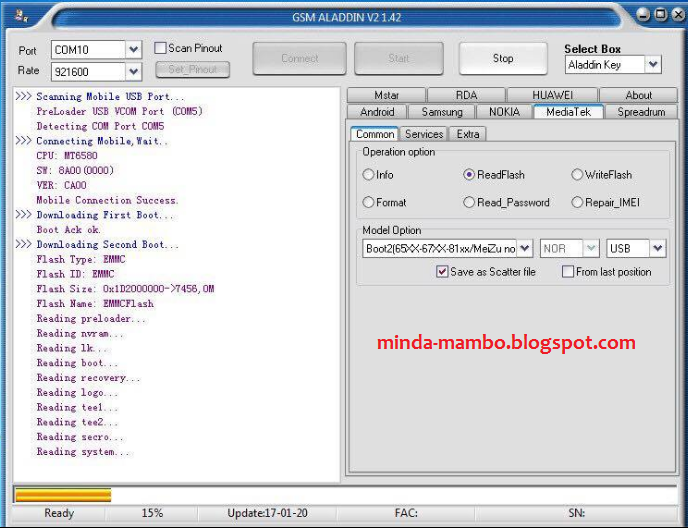Click the 'Reading recovery...' log line
The width and height of the screenshot is (688, 528).
(89, 378)
